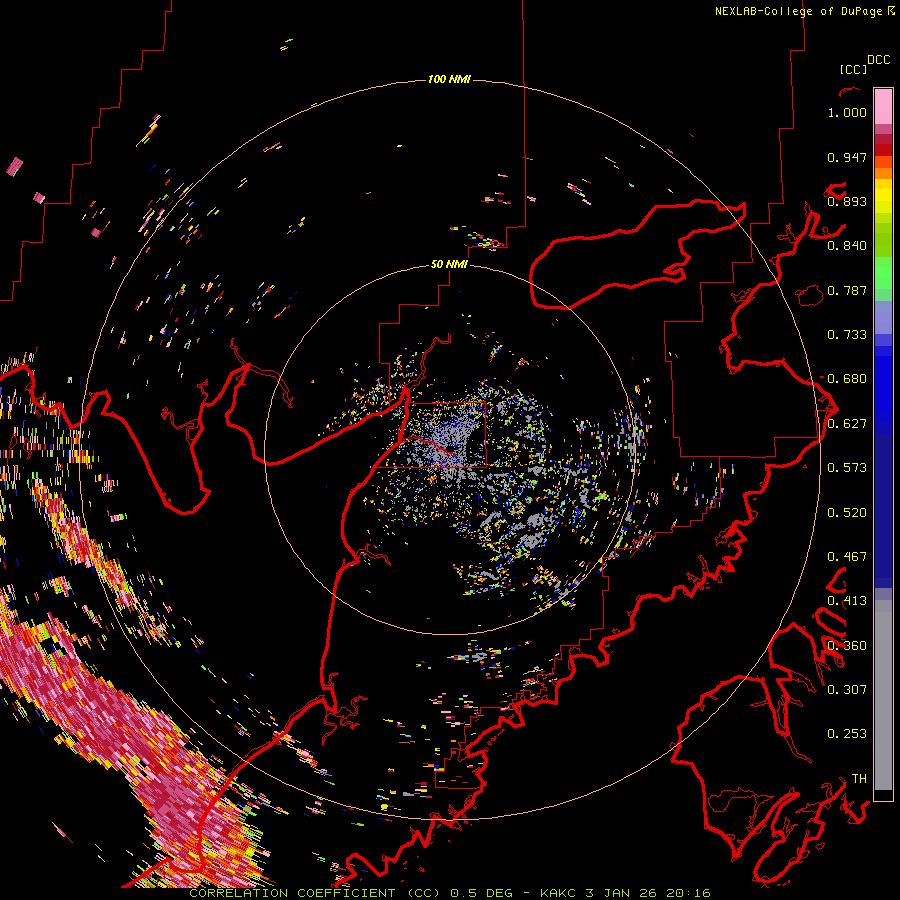Viewport: 900px width, 900px height.
Task: Click the 0.947 color scale value
Action: [847, 157]
